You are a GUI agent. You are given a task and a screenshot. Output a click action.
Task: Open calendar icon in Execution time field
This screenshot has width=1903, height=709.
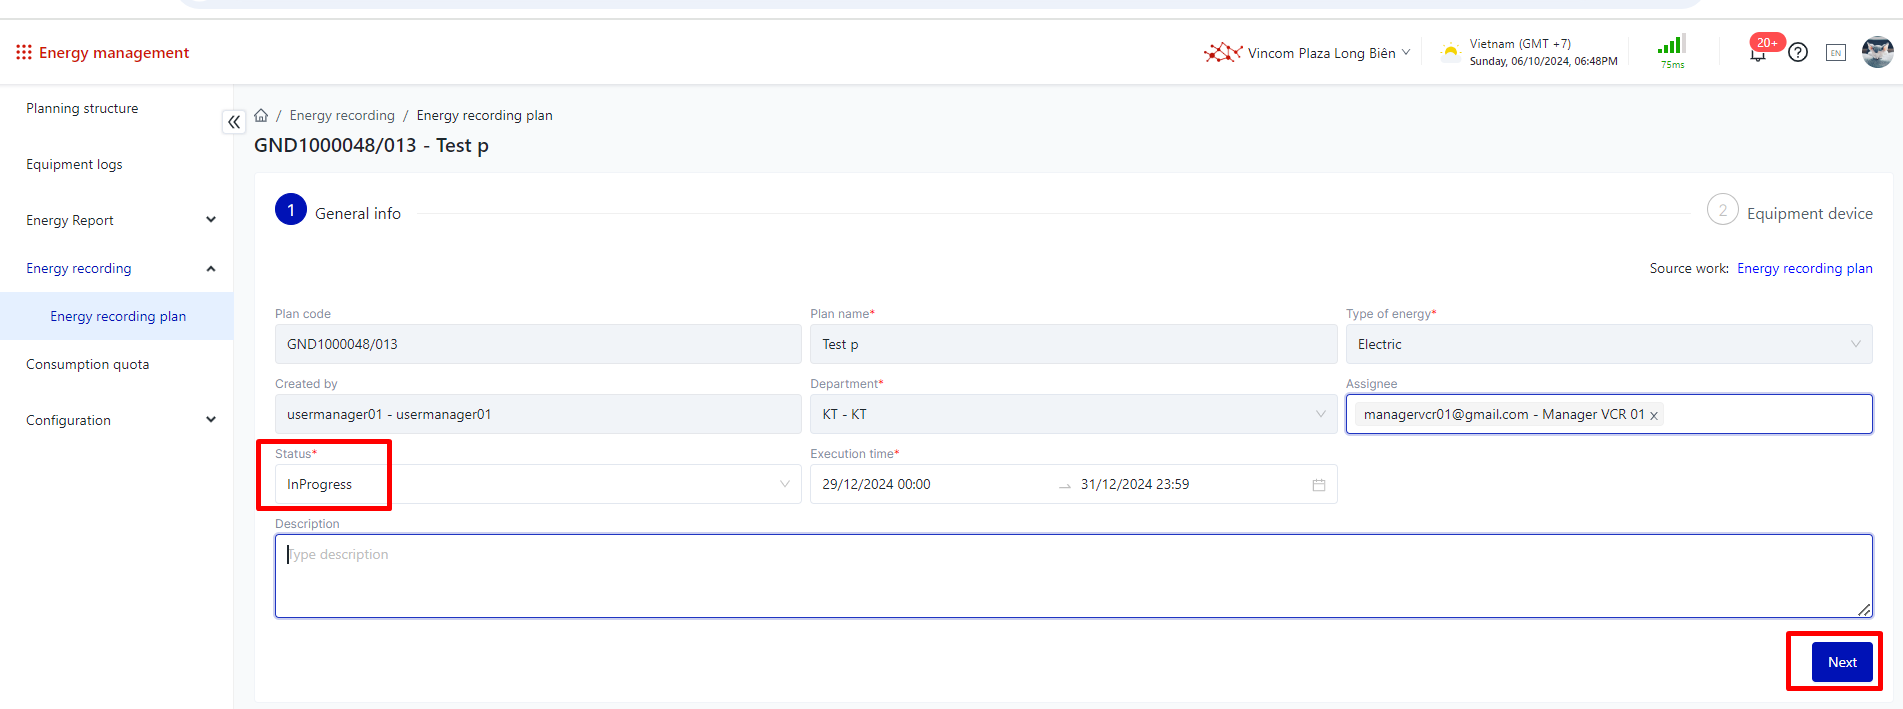coord(1319,485)
